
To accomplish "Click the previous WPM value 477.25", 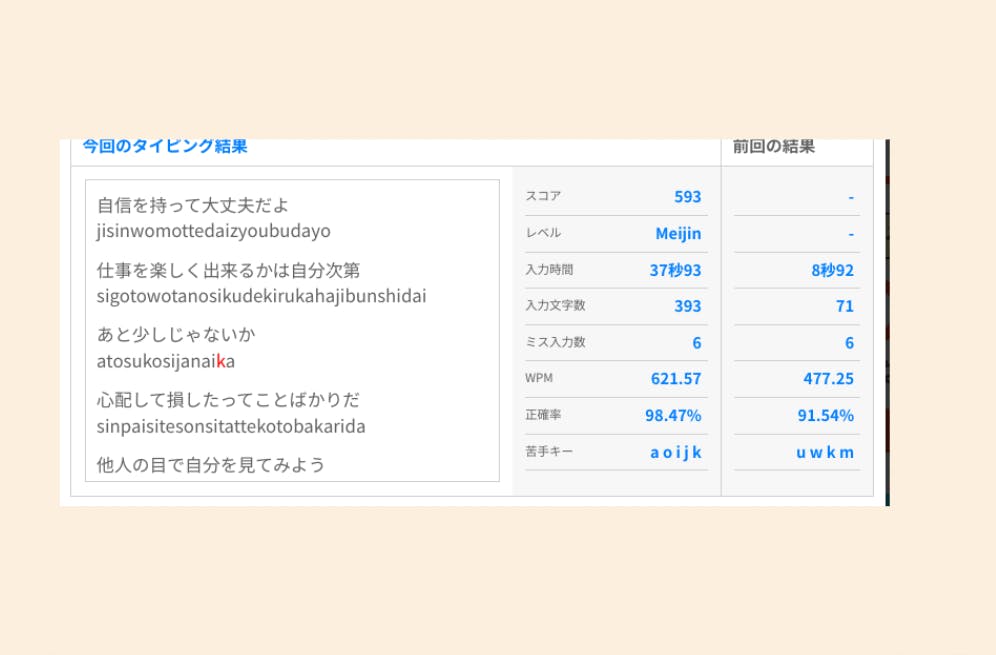I will 828,379.
